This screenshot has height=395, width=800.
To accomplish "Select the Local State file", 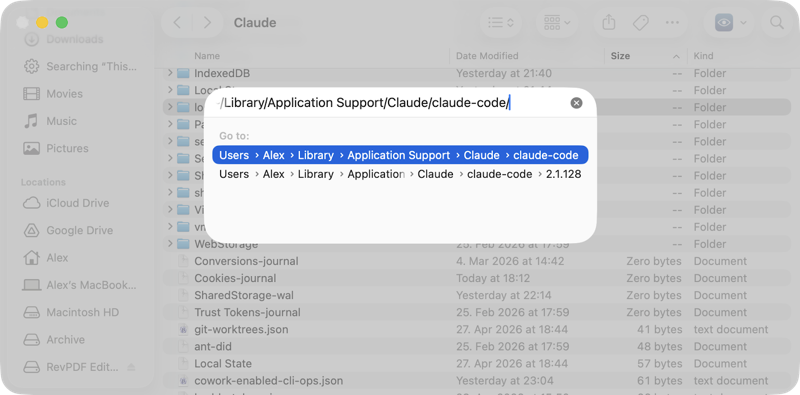I will pyautogui.click(x=476, y=364).
